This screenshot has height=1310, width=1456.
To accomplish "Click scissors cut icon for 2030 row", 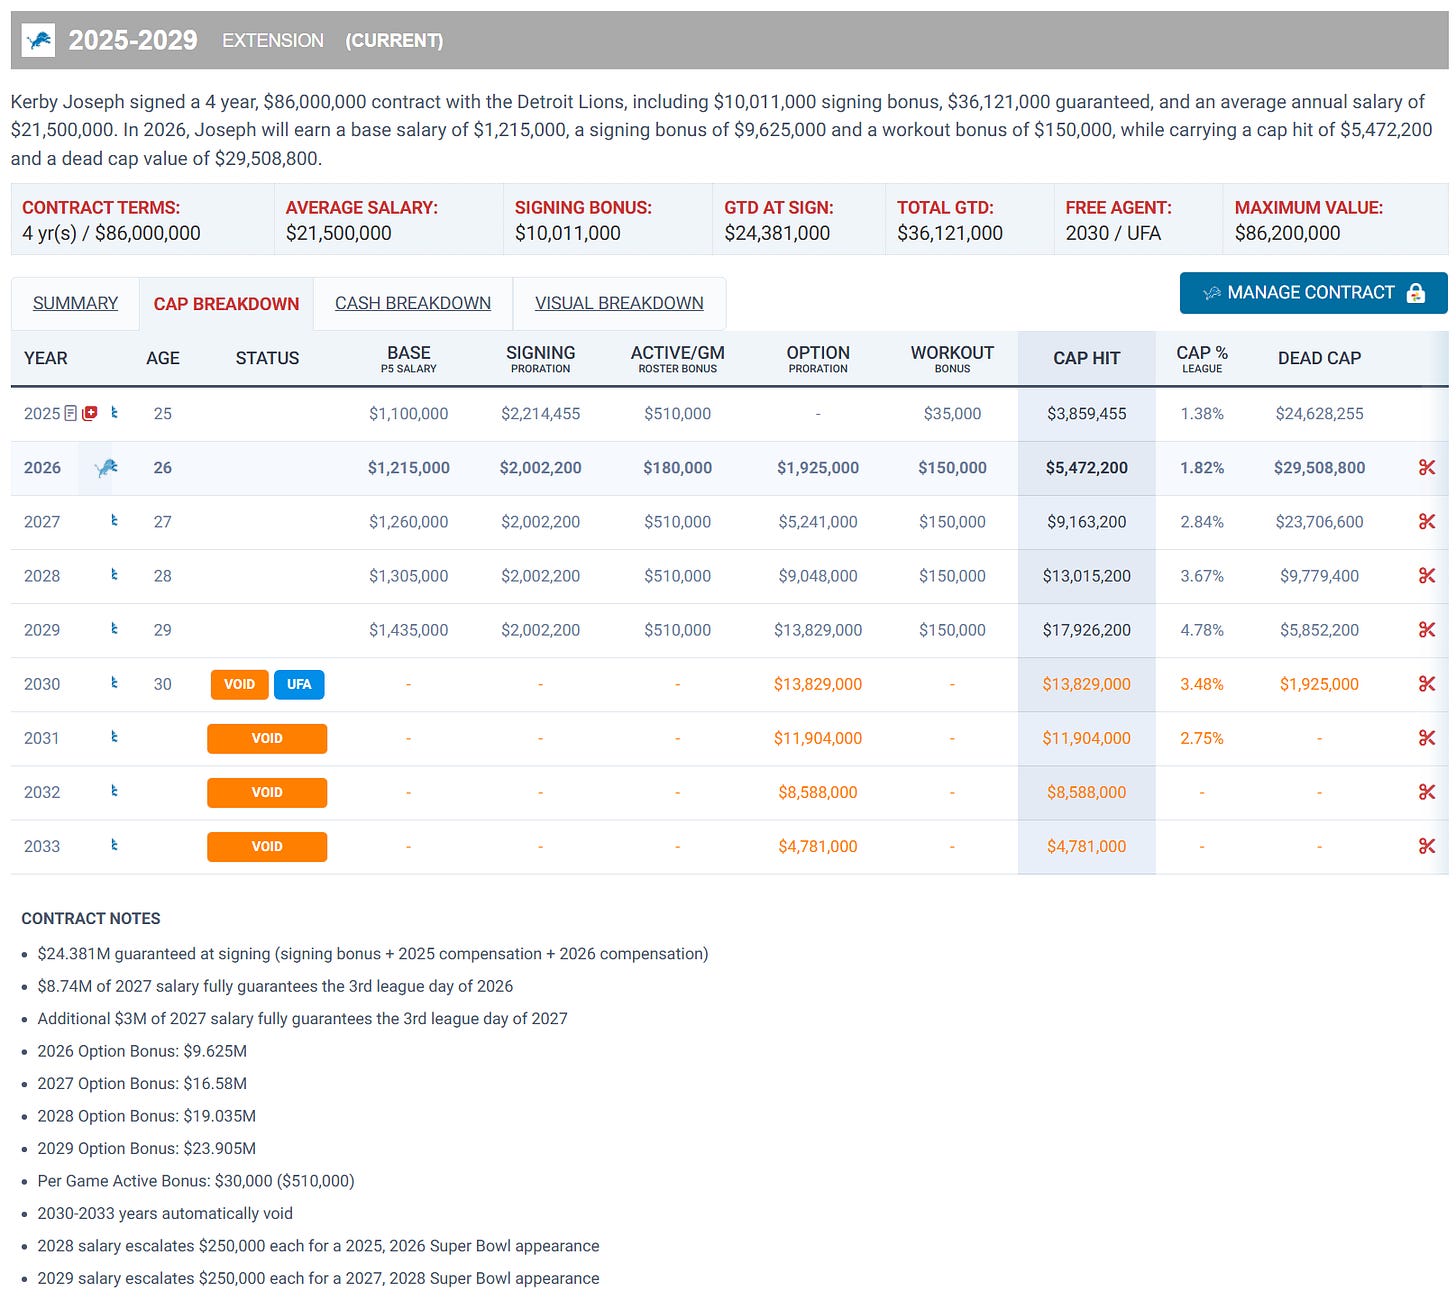I will (1427, 684).
